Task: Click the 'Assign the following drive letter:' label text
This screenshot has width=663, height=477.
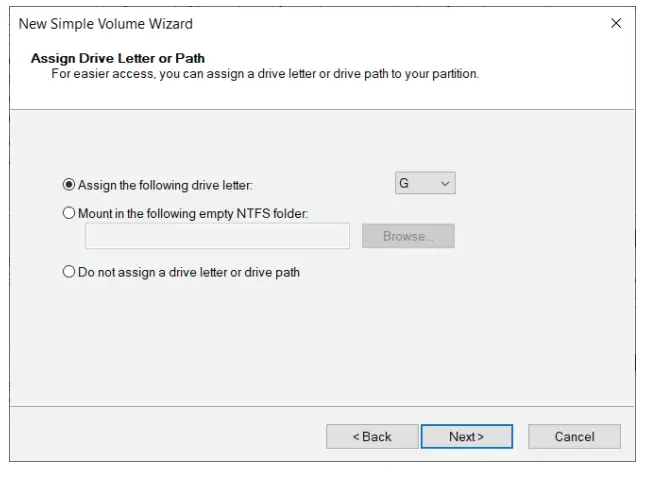Action: [x=165, y=185]
